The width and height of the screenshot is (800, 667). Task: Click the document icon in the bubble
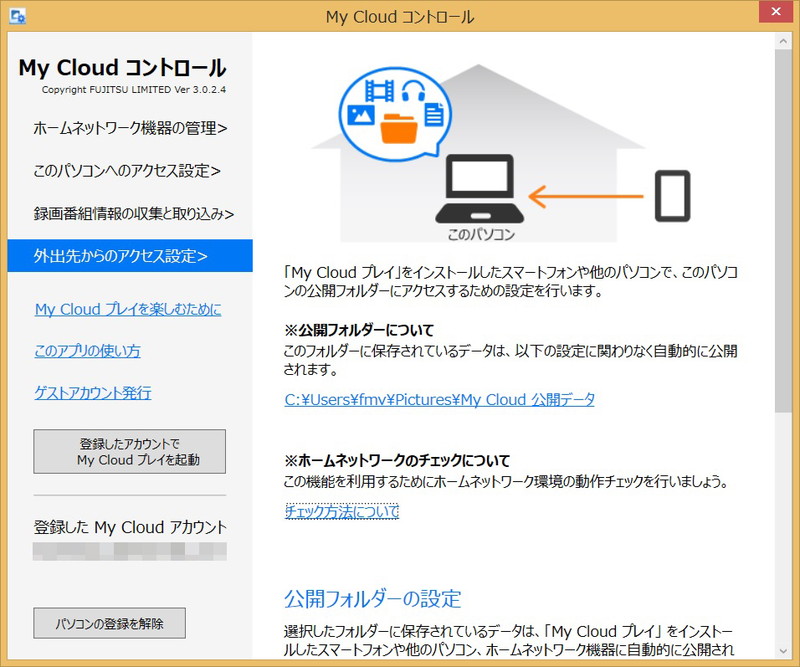tap(434, 115)
